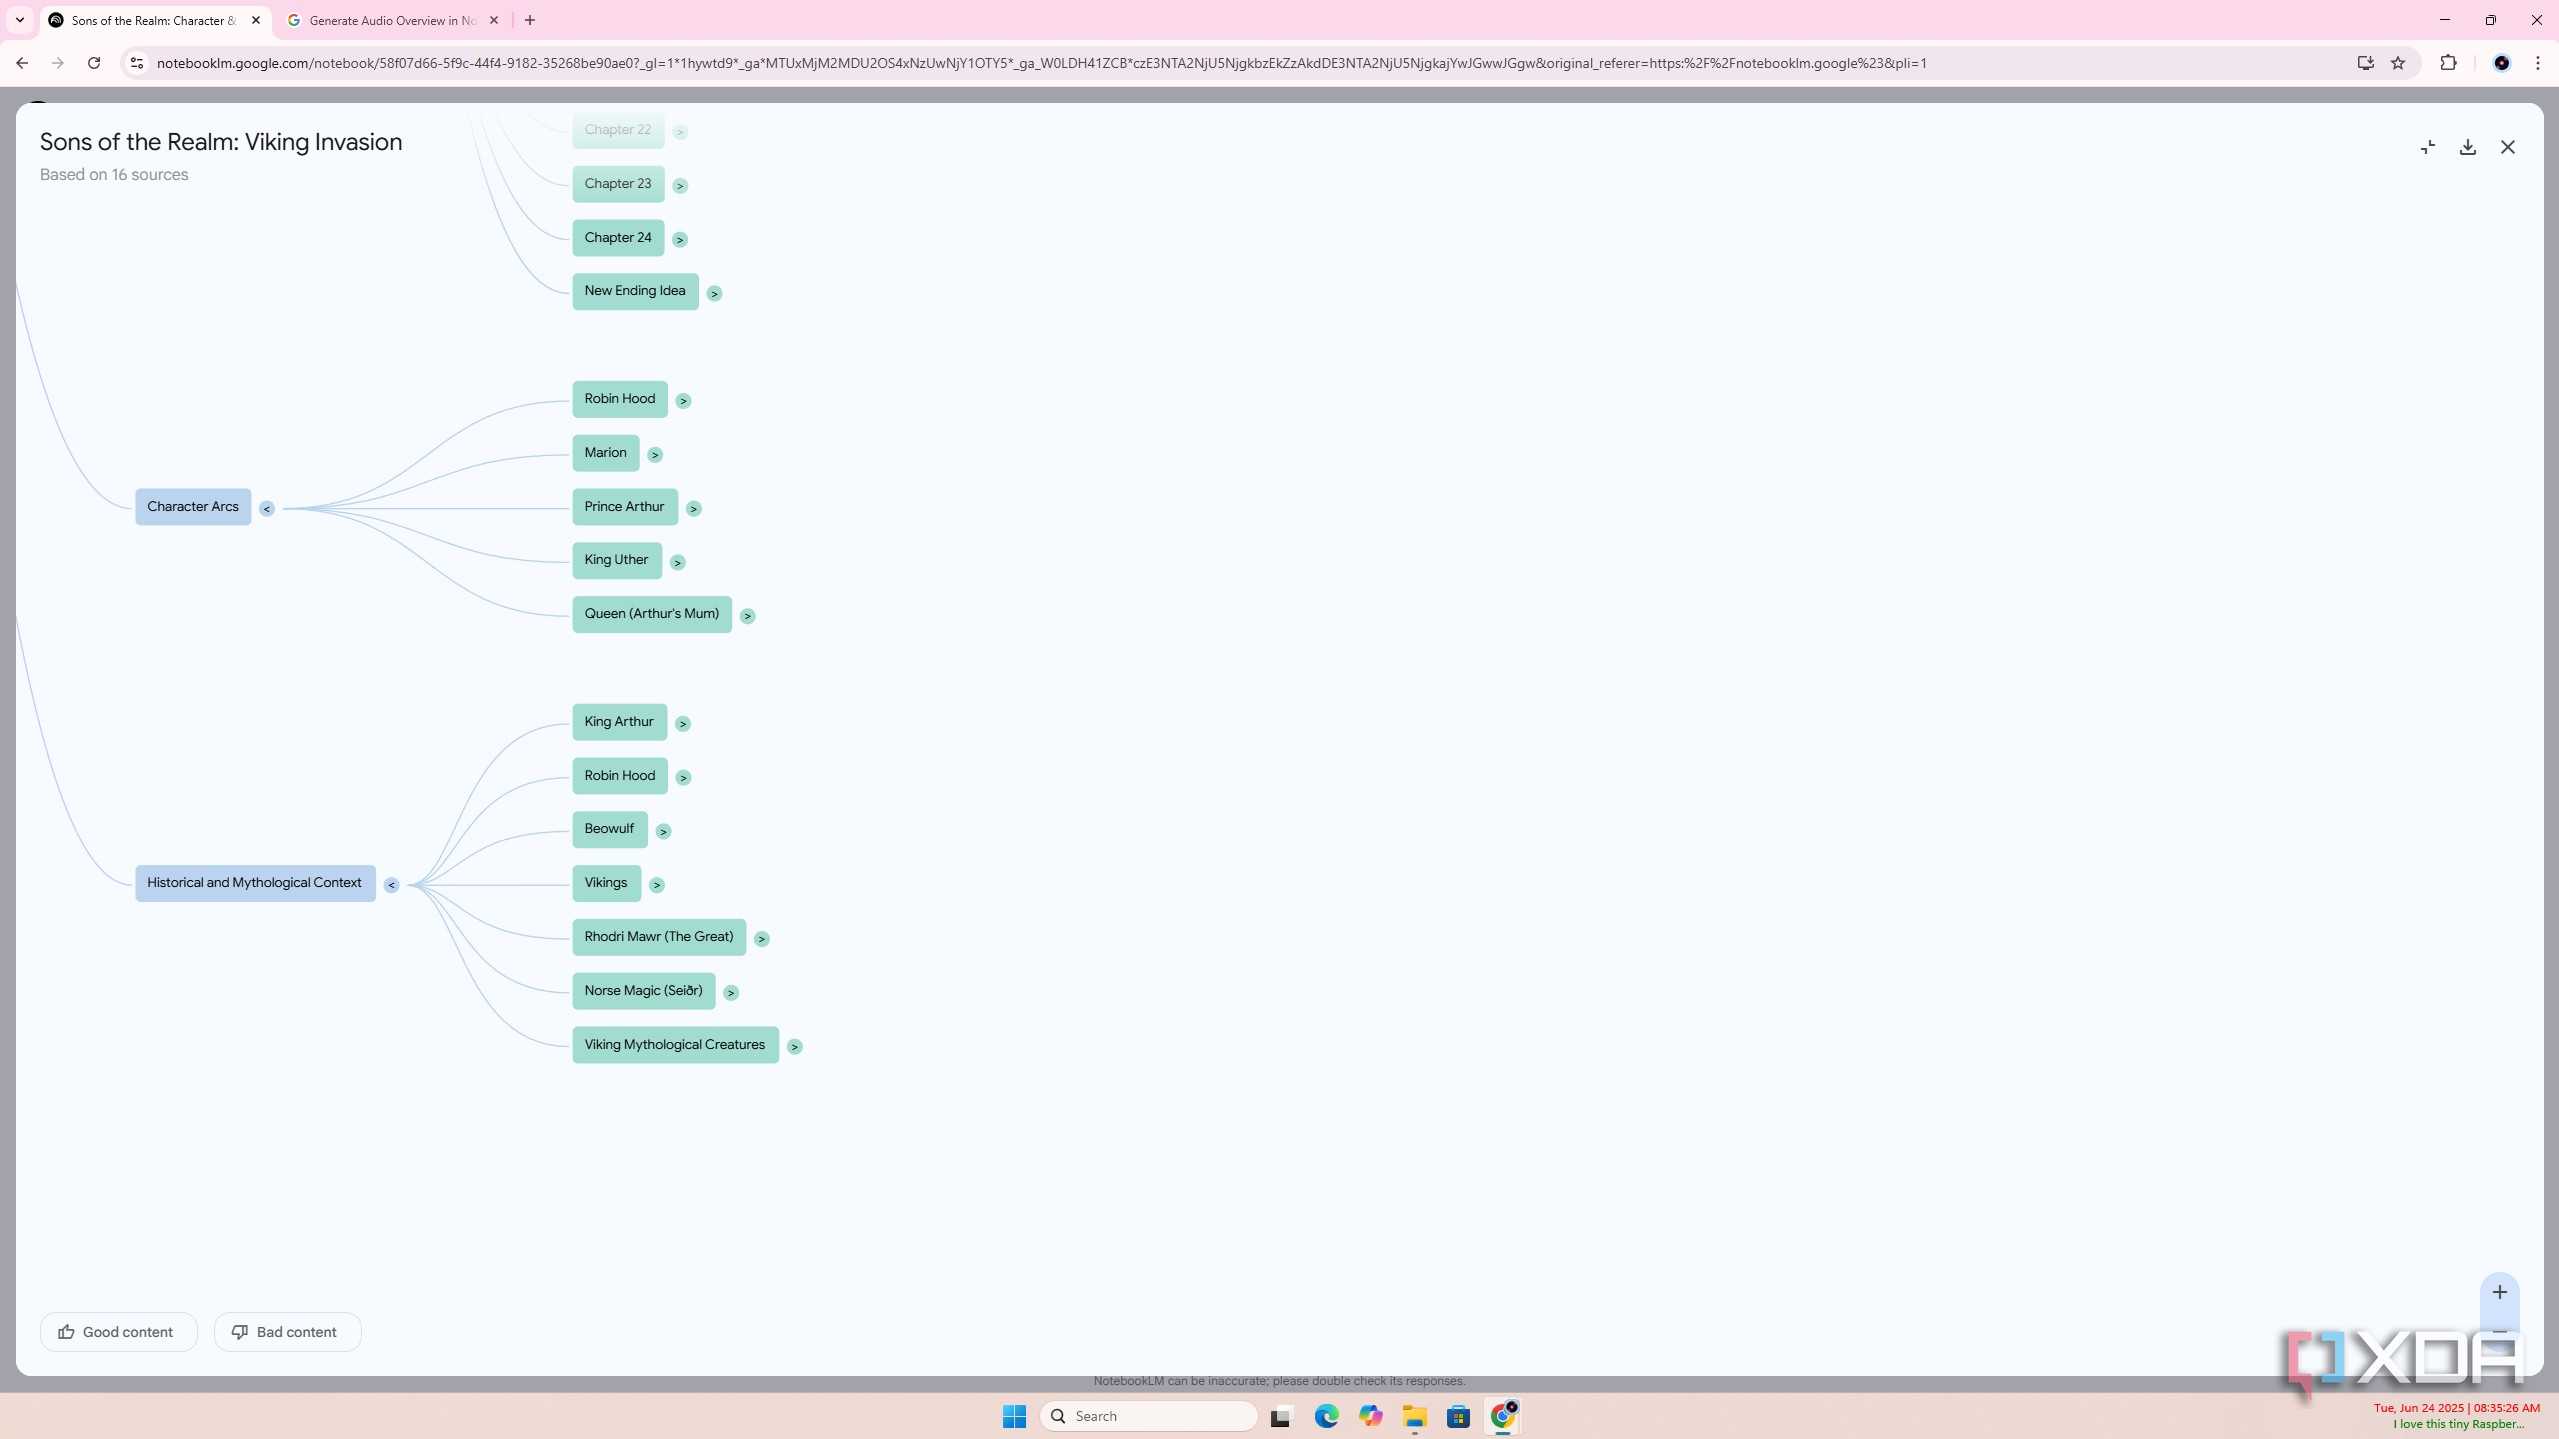Go back to previous page
The width and height of the screenshot is (2559, 1439).
22,63
